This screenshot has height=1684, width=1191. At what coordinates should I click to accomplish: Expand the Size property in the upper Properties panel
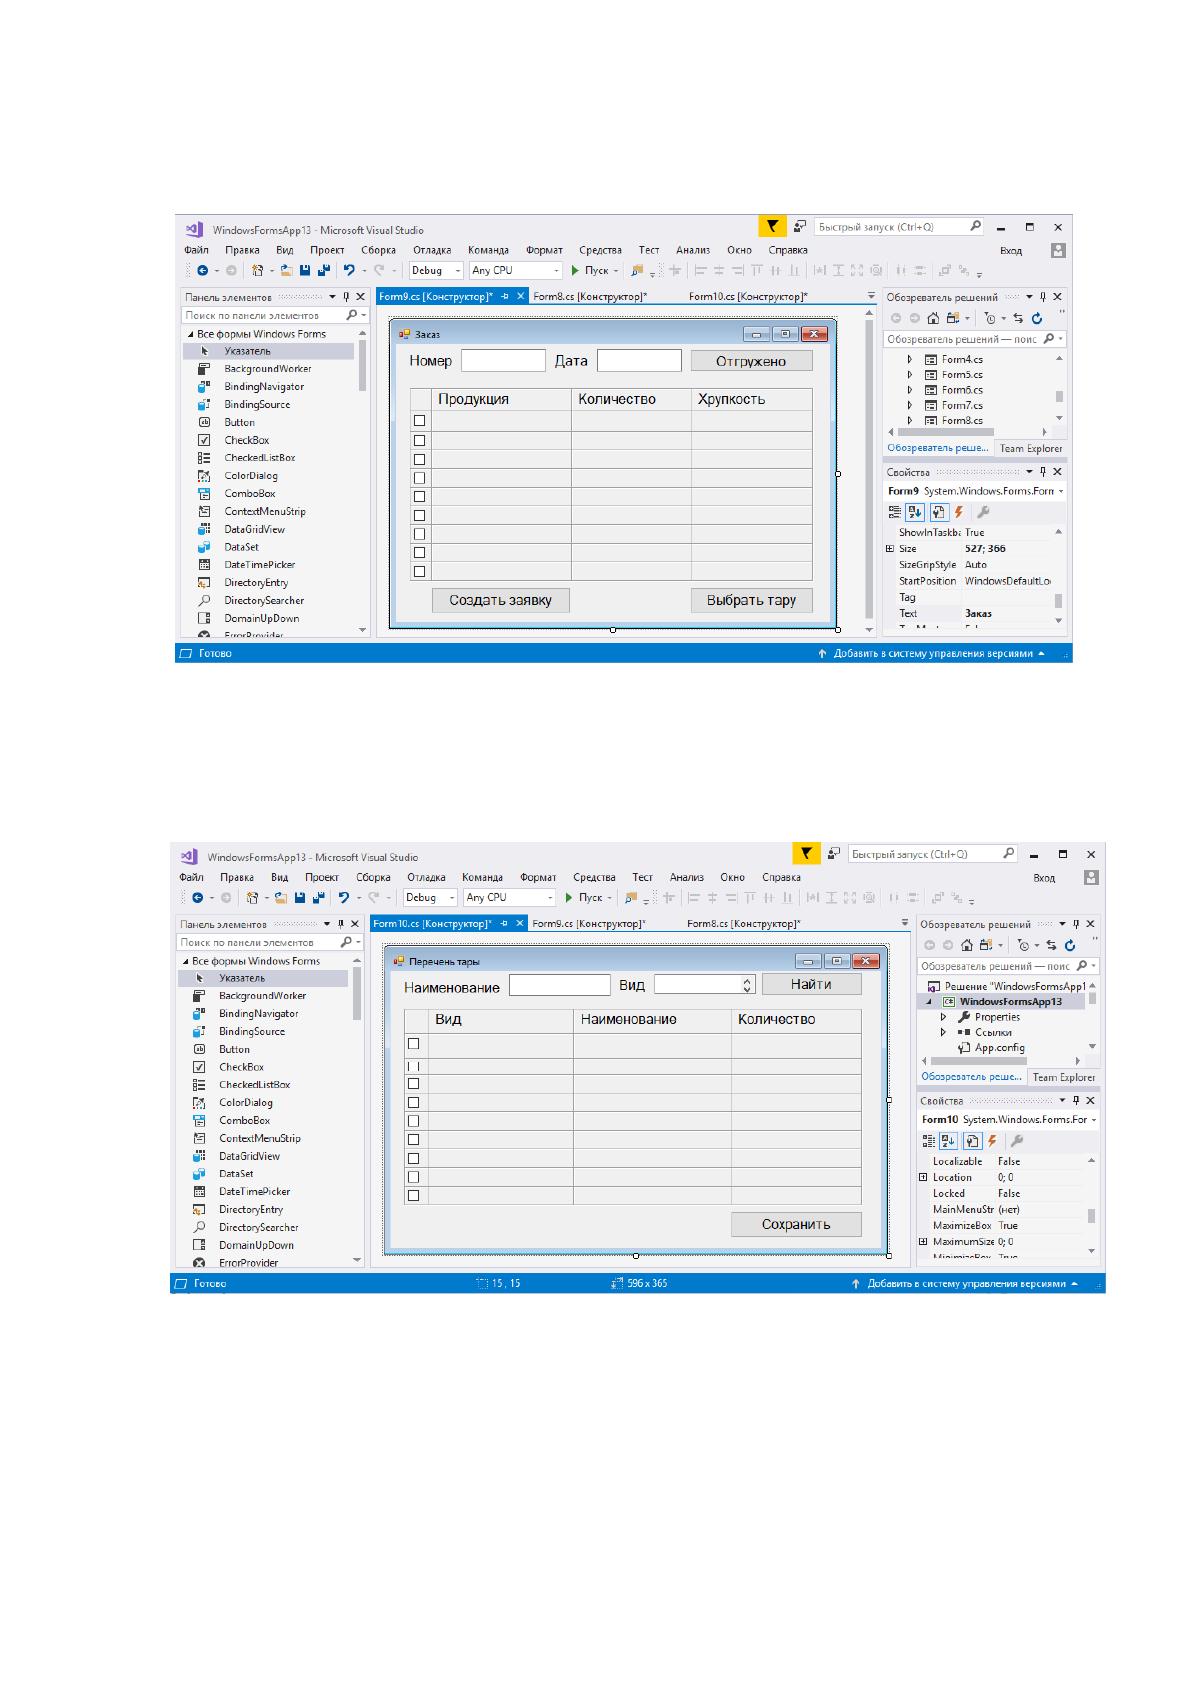[890, 548]
